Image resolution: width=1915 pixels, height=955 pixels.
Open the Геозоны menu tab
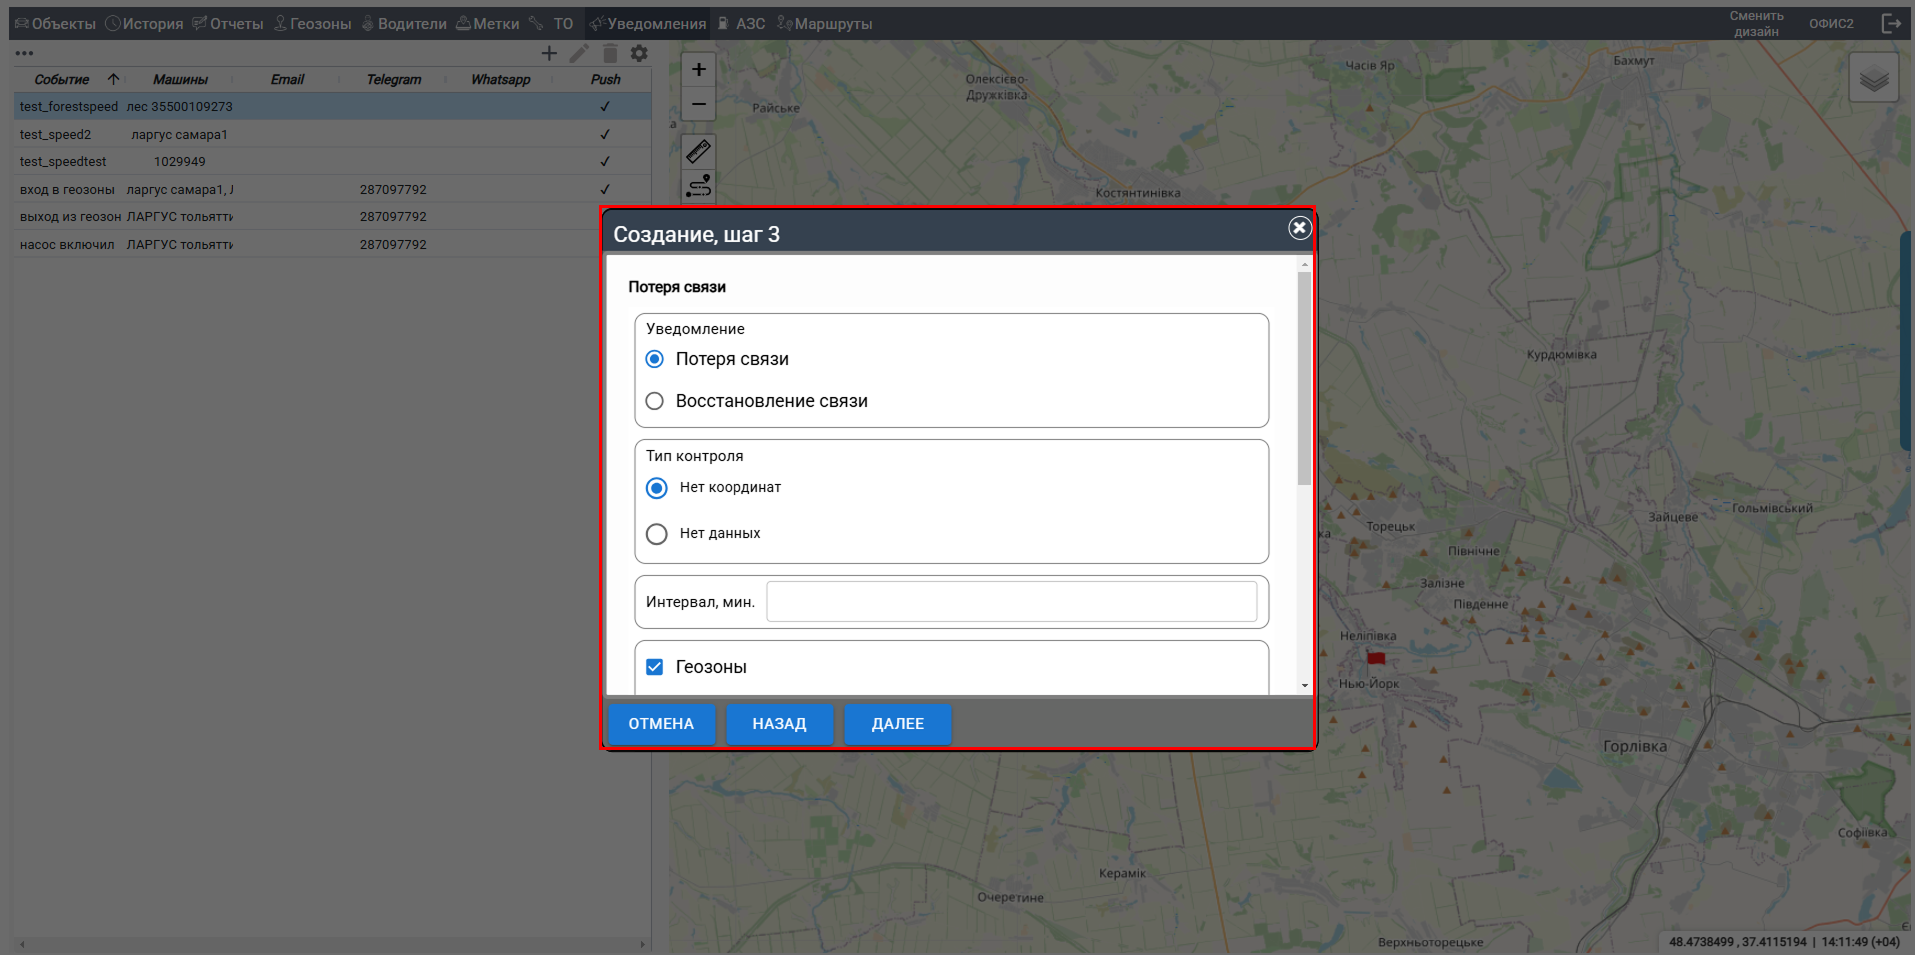(313, 23)
